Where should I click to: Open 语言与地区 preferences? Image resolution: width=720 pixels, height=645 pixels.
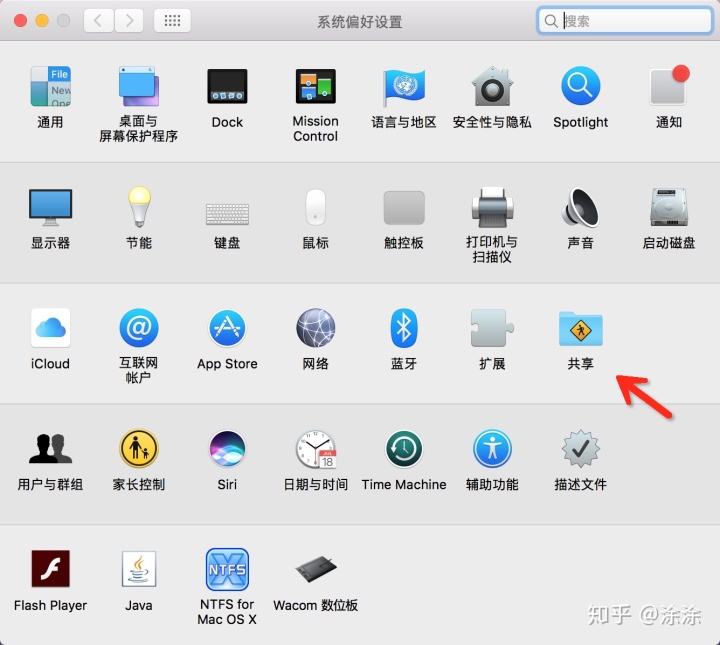coord(404,86)
